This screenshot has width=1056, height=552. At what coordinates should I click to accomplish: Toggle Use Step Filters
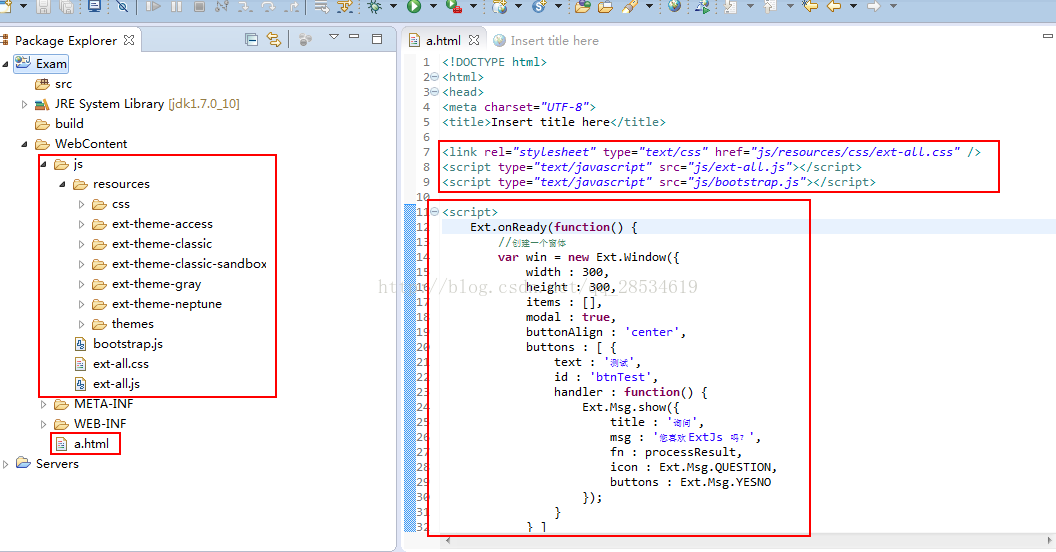coord(345,7)
